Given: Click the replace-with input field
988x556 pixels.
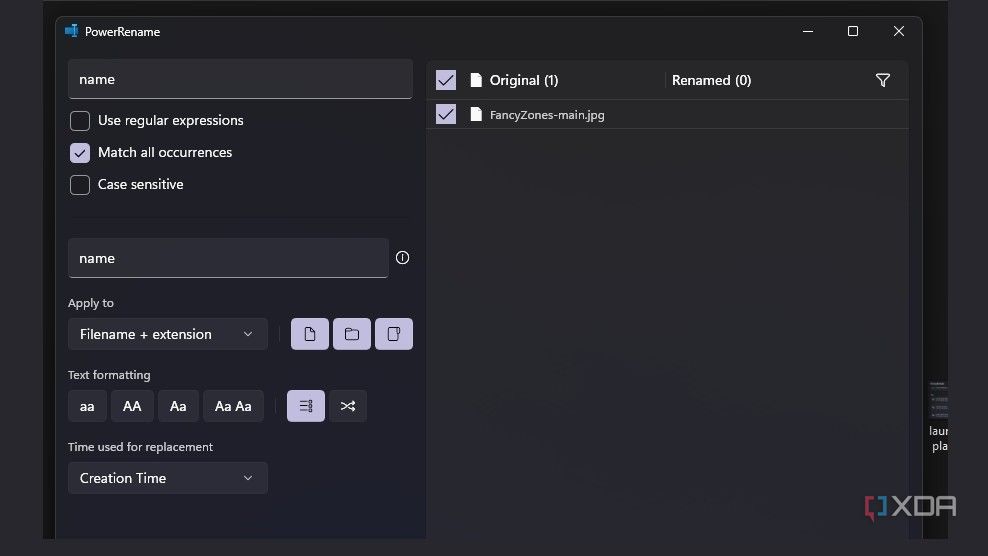Looking at the screenshot, I should pyautogui.click(x=228, y=258).
